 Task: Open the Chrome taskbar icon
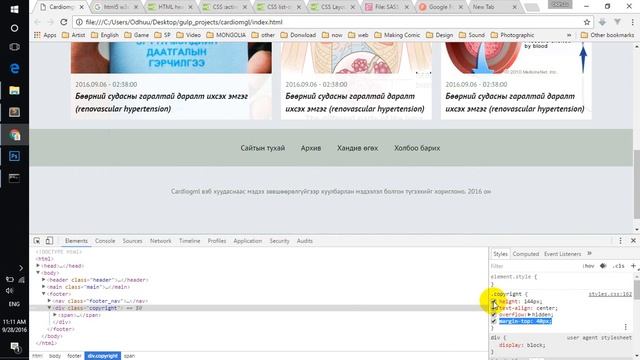14,134
